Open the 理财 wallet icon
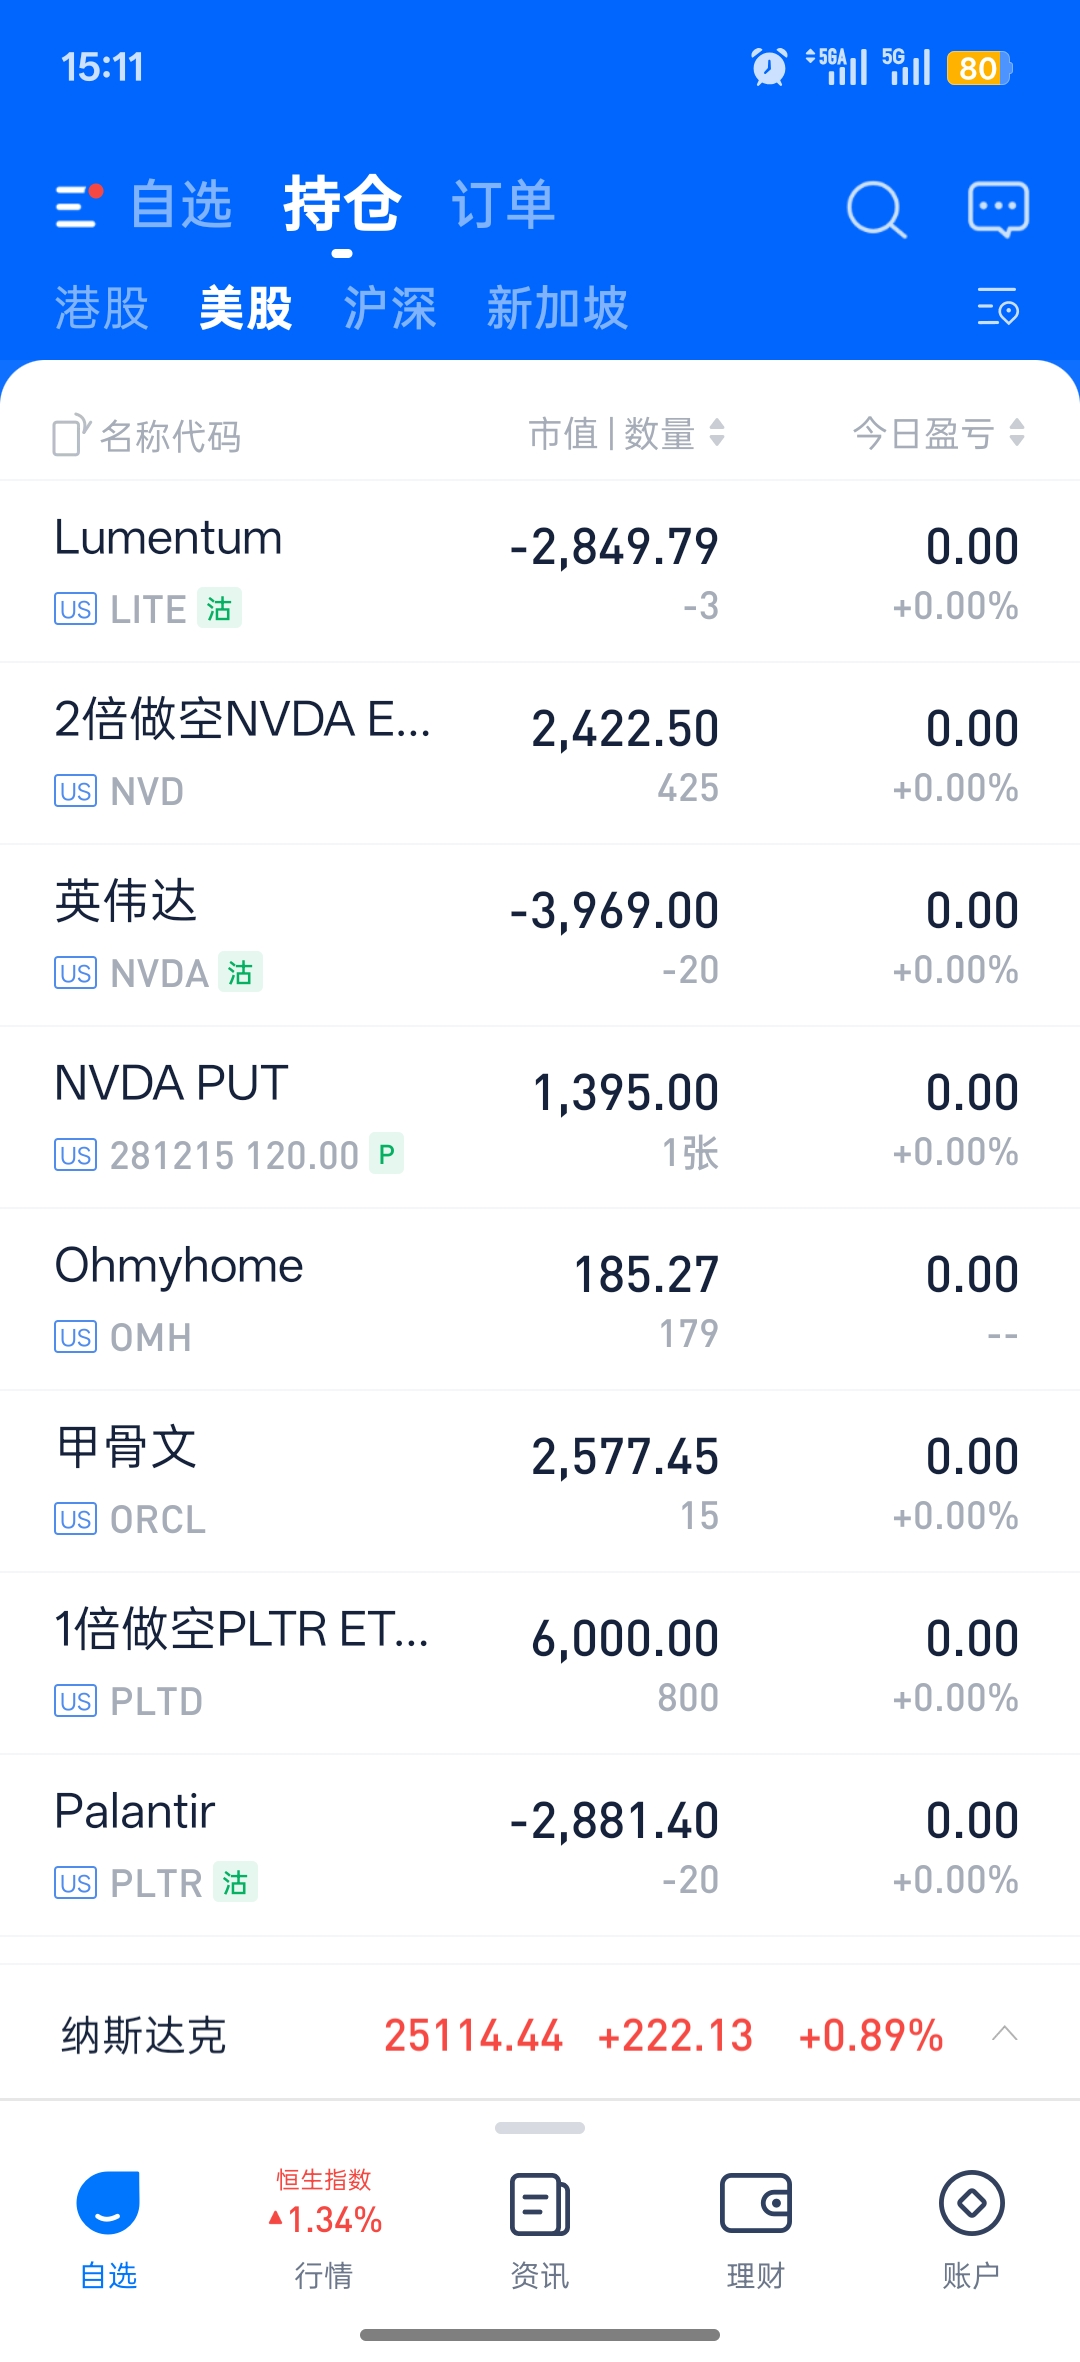 pos(756,2204)
